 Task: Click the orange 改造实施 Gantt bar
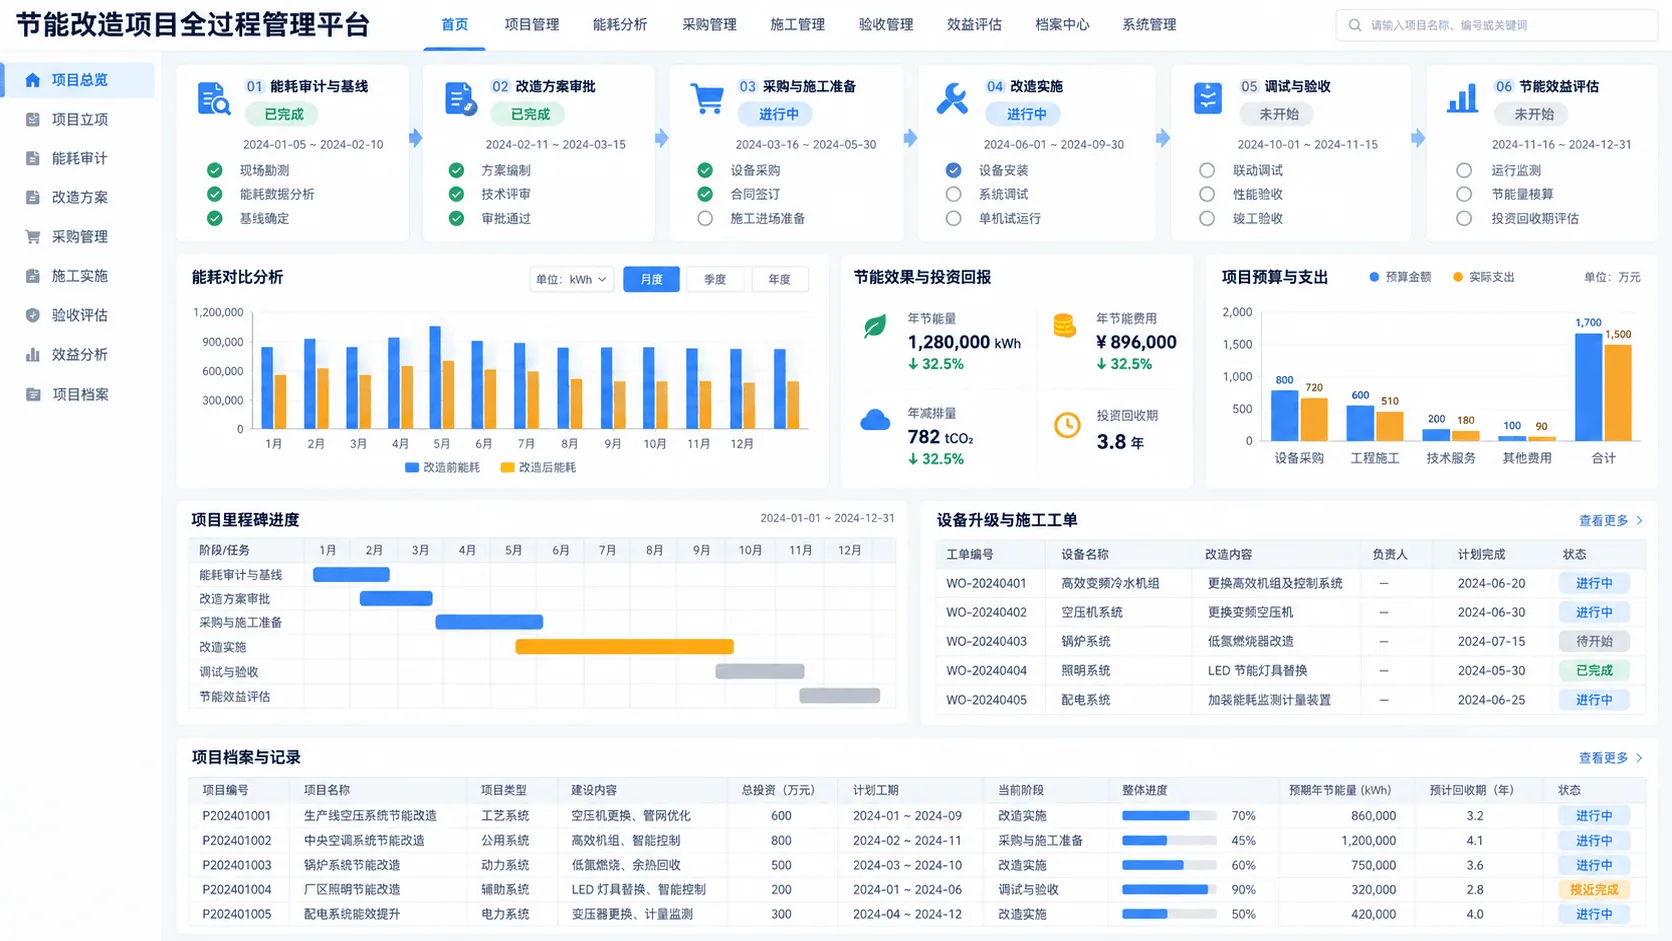(x=624, y=647)
